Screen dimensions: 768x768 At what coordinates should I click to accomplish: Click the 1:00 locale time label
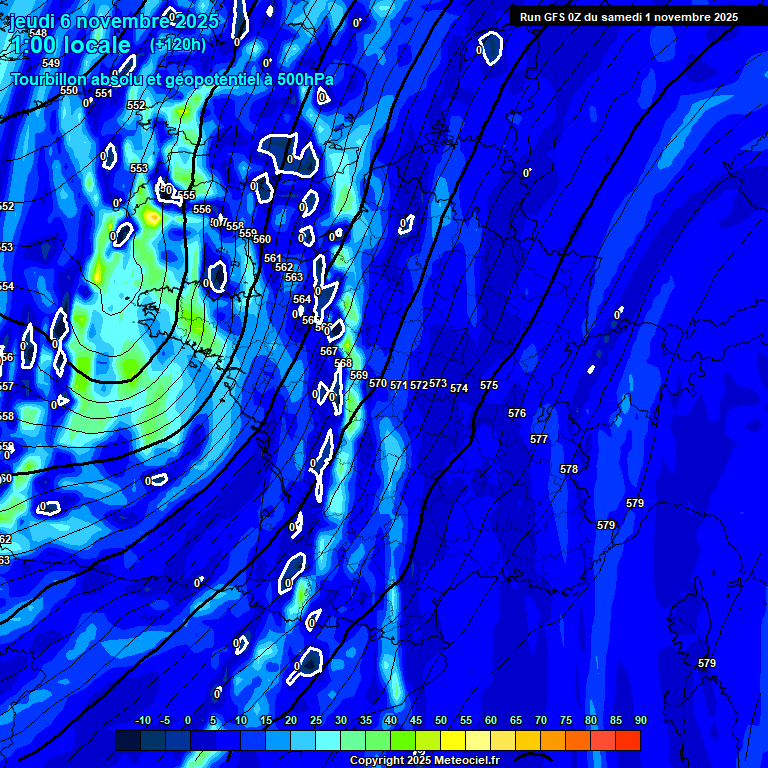tap(70, 45)
